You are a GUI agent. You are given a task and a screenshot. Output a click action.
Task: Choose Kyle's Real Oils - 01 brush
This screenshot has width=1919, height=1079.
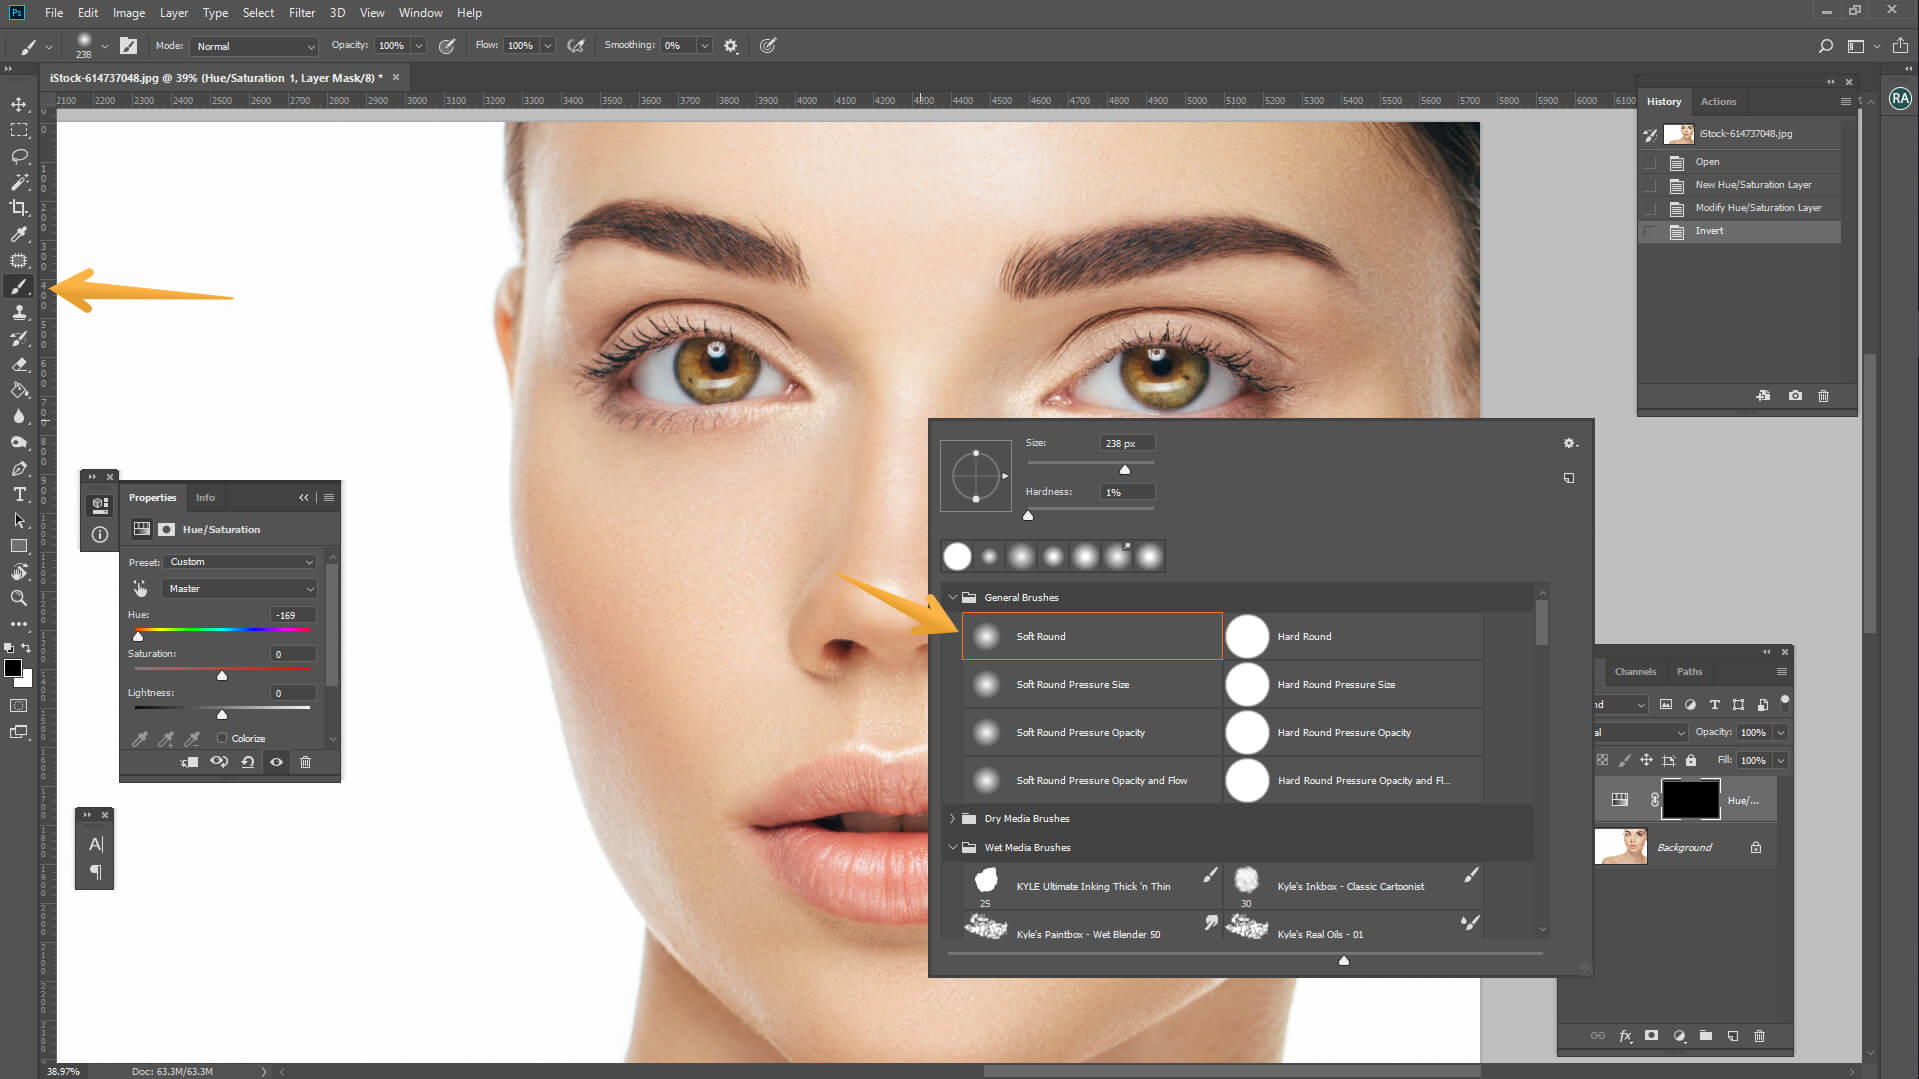tap(1320, 934)
